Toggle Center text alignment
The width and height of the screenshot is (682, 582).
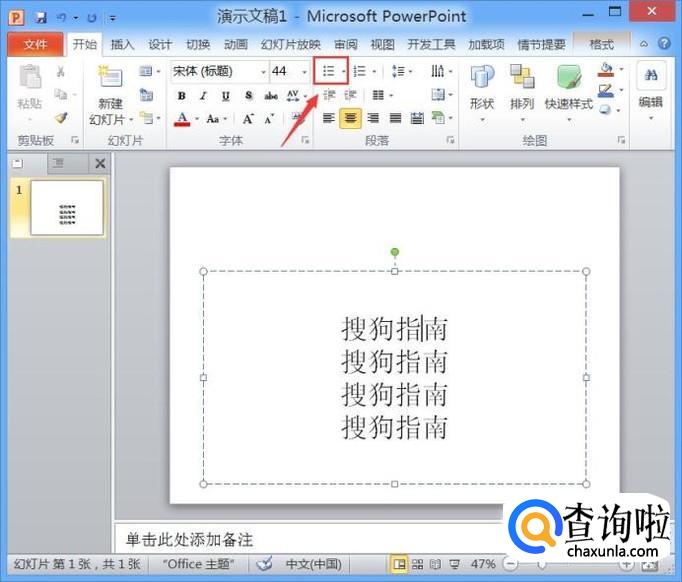point(351,118)
